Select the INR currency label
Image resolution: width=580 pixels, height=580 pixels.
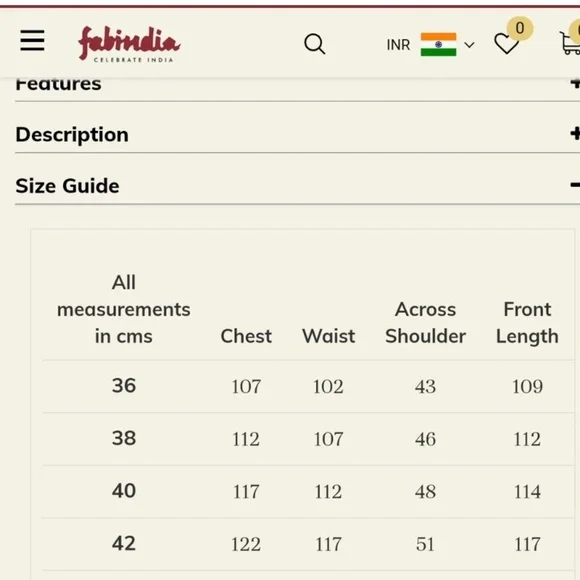[398, 45]
